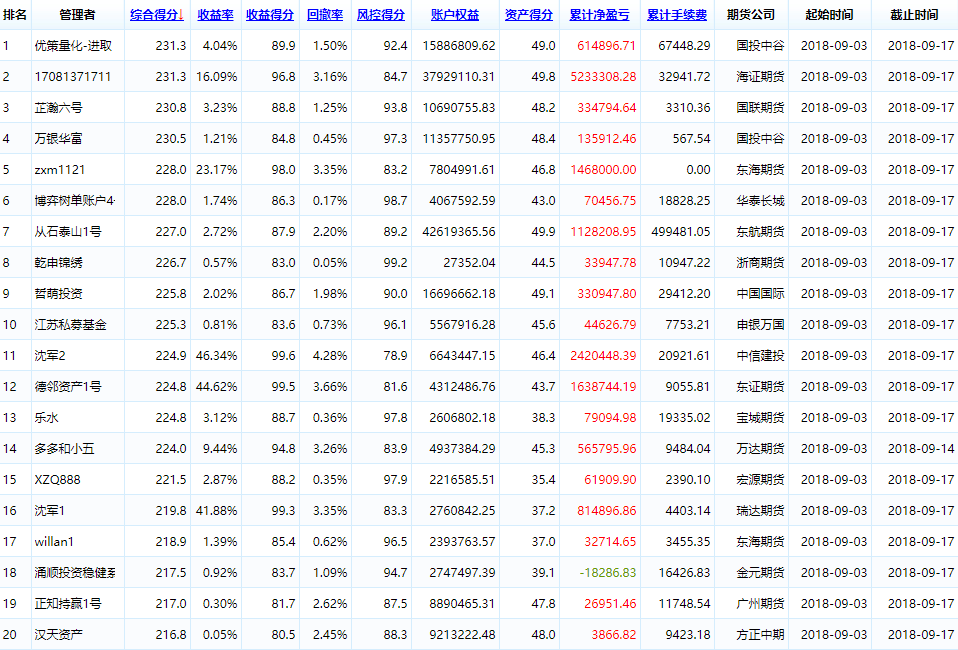The height and width of the screenshot is (650, 958).
Task: Click the 排名 column header
Action: pyautogui.click(x=15, y=15)
